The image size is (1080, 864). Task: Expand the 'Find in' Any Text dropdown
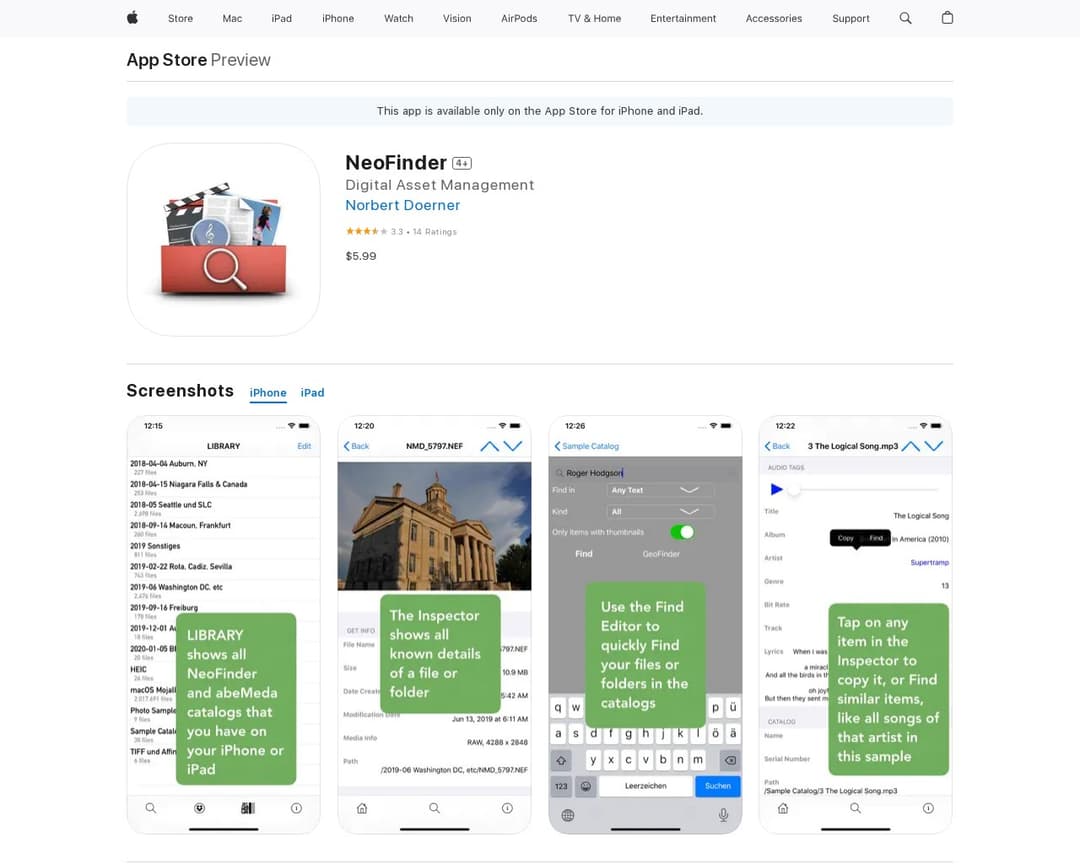click(x=660, y=490)
